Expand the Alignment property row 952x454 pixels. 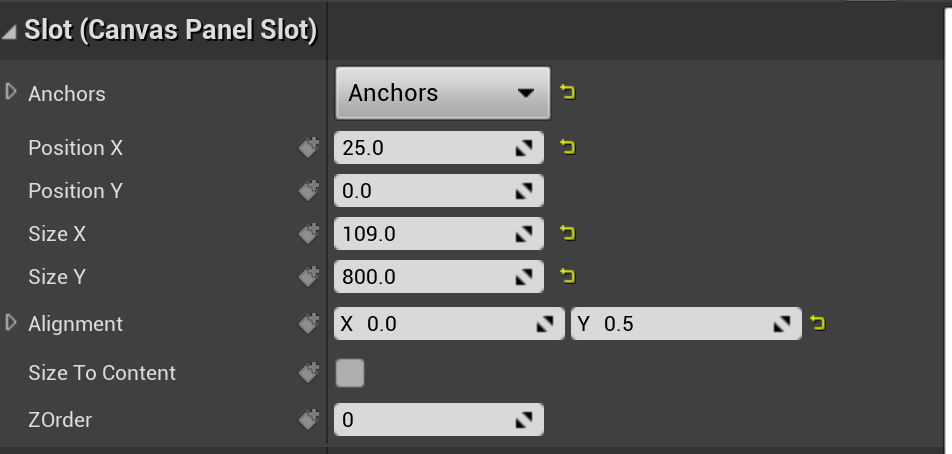coord(12,322)
